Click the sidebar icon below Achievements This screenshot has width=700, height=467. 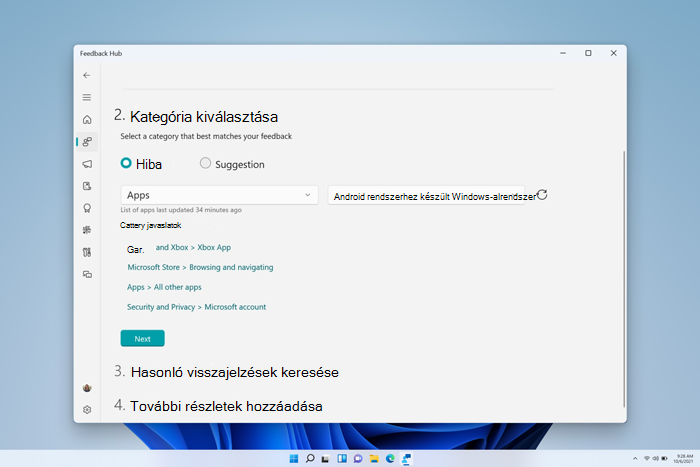click(87, 230)
